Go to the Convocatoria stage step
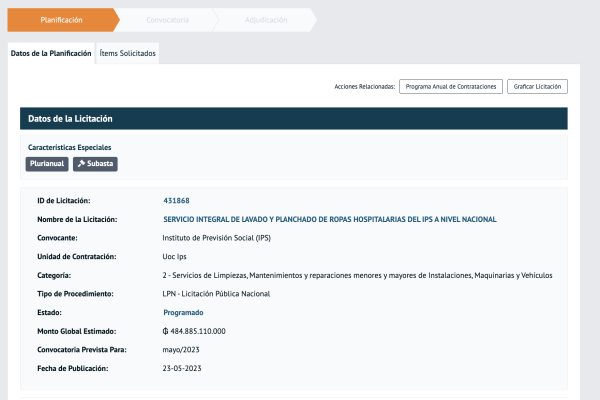Image resolution: width=600 pixels, height=400 pixels. (166, 20)
